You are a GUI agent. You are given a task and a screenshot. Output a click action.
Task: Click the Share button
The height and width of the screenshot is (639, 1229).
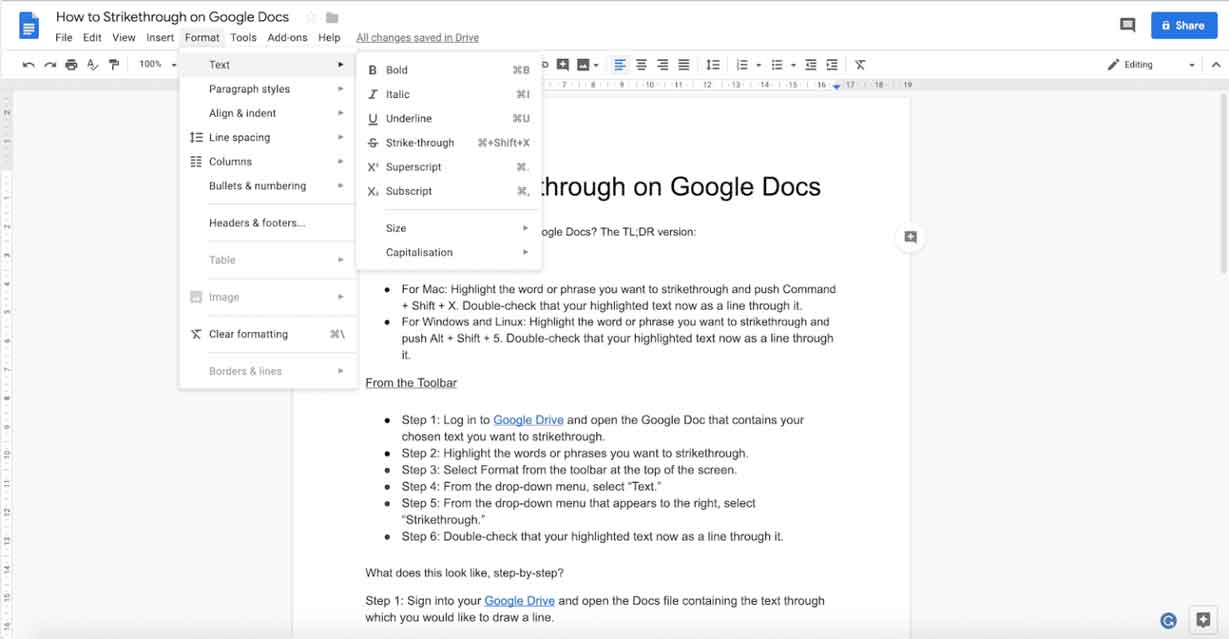coord(1184,24)
